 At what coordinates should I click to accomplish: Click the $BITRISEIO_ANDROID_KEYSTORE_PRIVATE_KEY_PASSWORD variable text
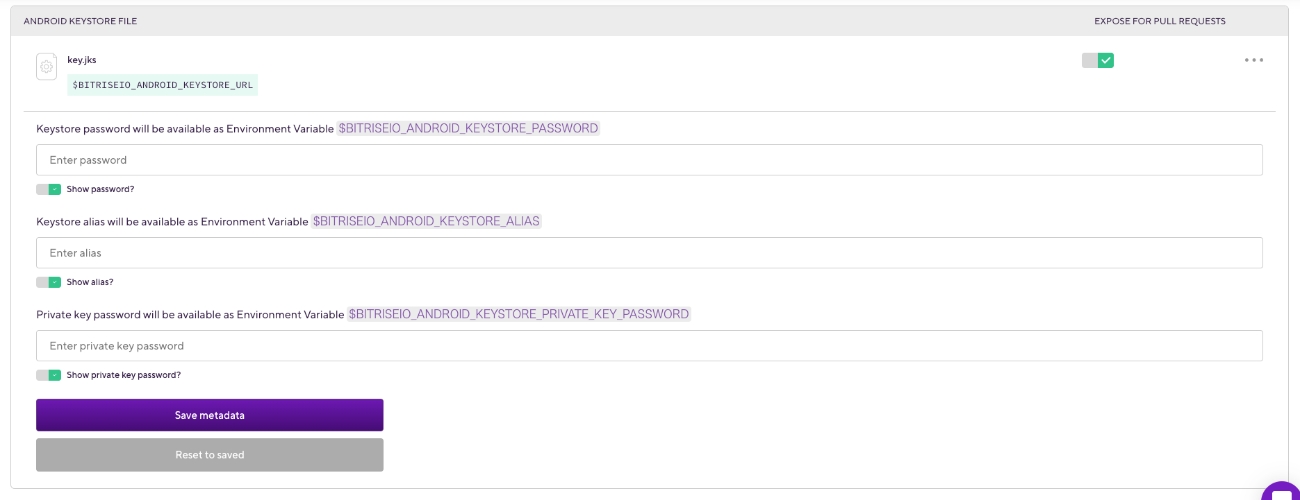tap(518, 314)
